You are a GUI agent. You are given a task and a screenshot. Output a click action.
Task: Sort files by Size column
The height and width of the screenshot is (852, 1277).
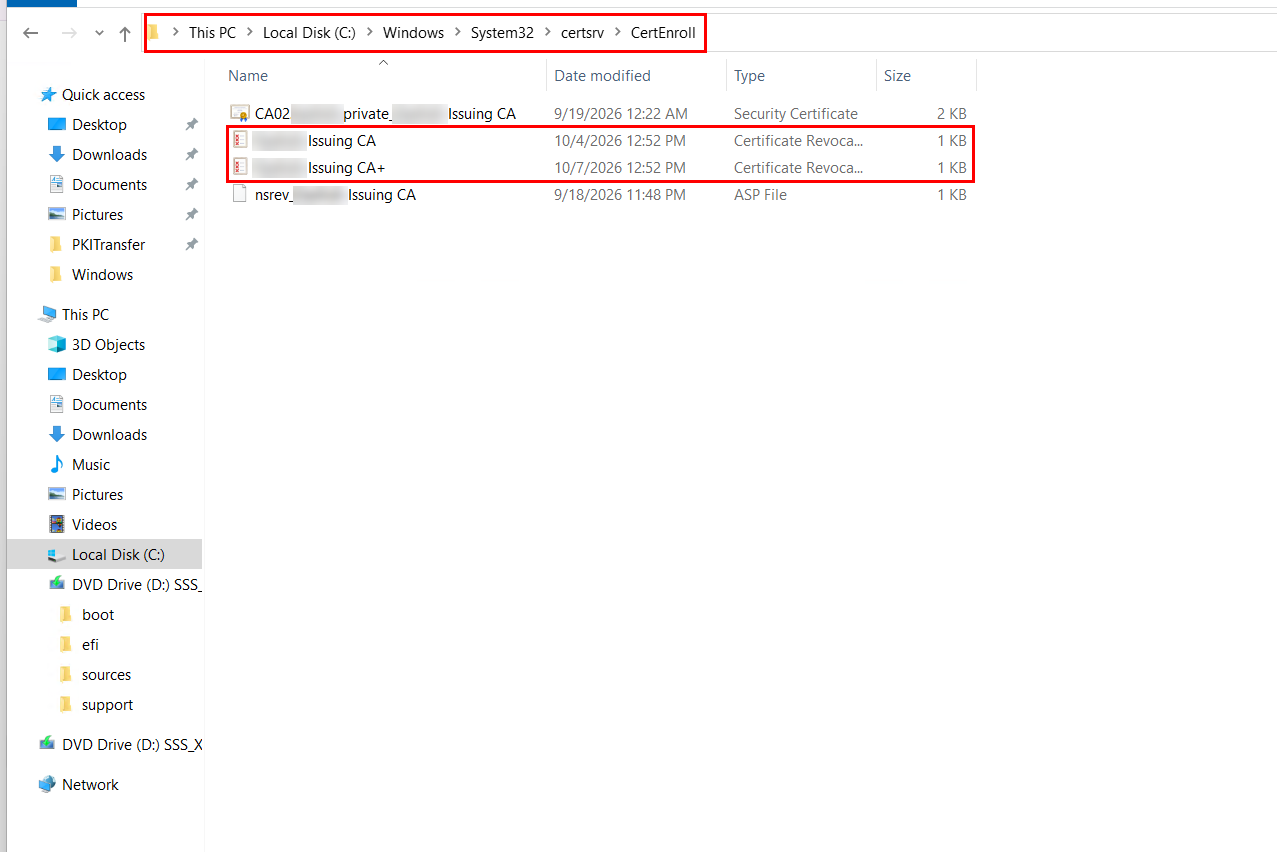pyautogui.click(x=897, y=76)
